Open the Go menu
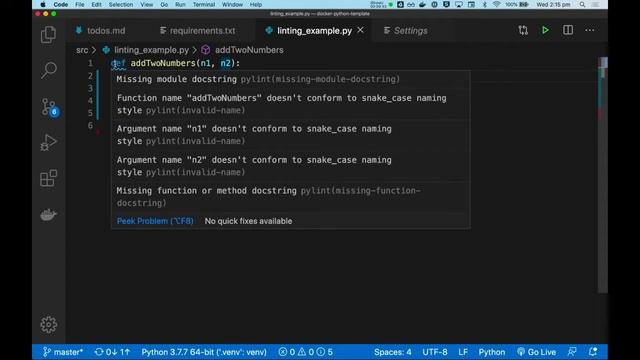The height and width of the screenshot is (360, 640). tap(164, 4)
